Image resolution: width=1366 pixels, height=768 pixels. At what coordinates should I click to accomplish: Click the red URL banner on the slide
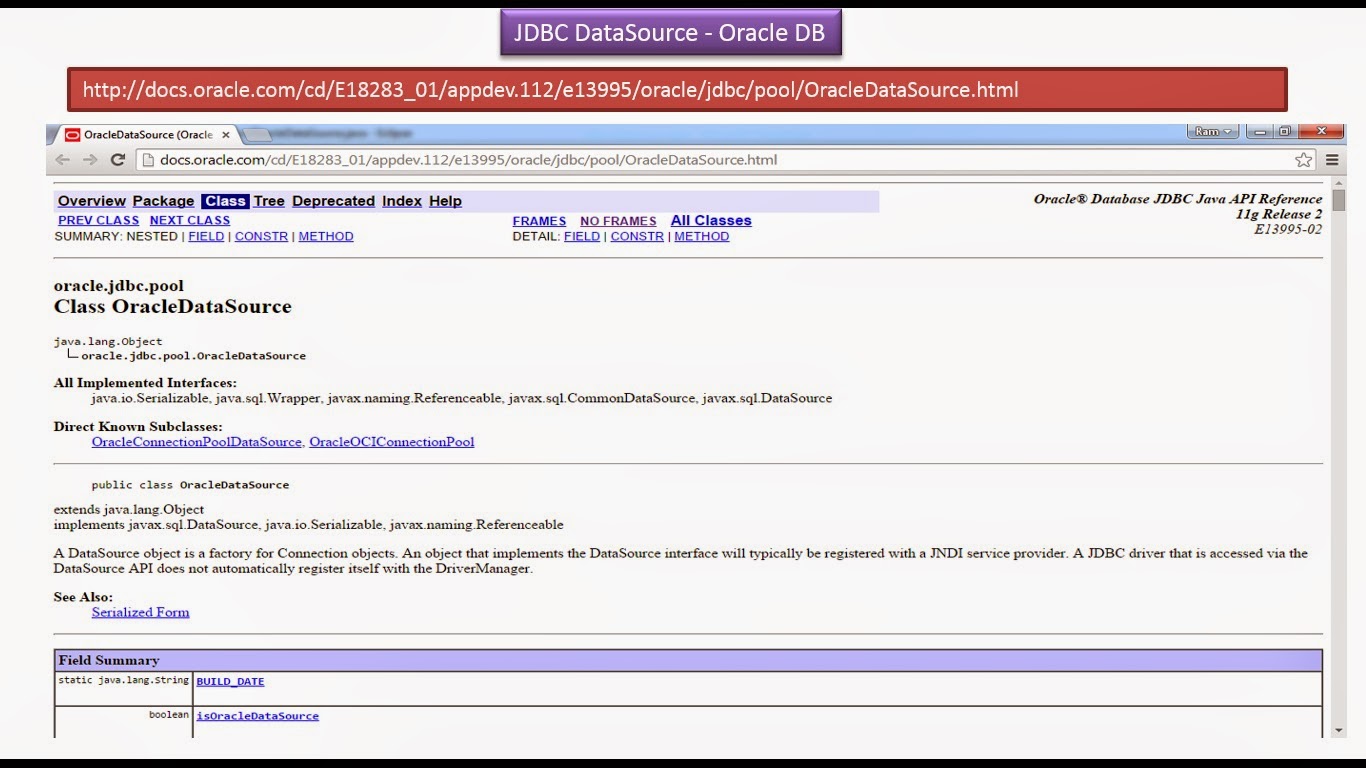[677, 90]
